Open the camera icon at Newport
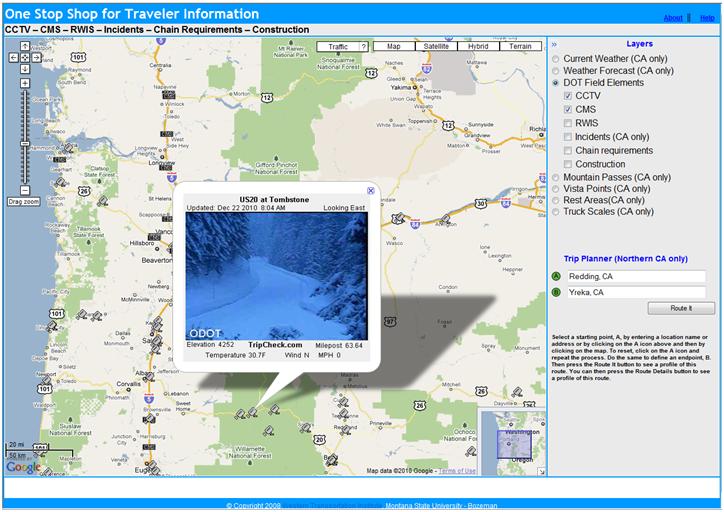Image resolution: width=724 pixels, height=512 pixels. (x=46, y=381)
